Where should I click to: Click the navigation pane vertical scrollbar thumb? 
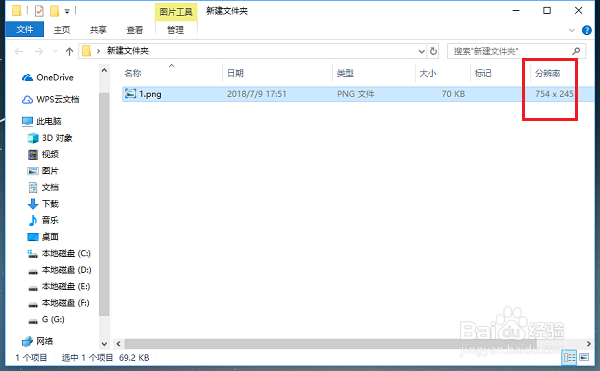[x=104, y=205]
